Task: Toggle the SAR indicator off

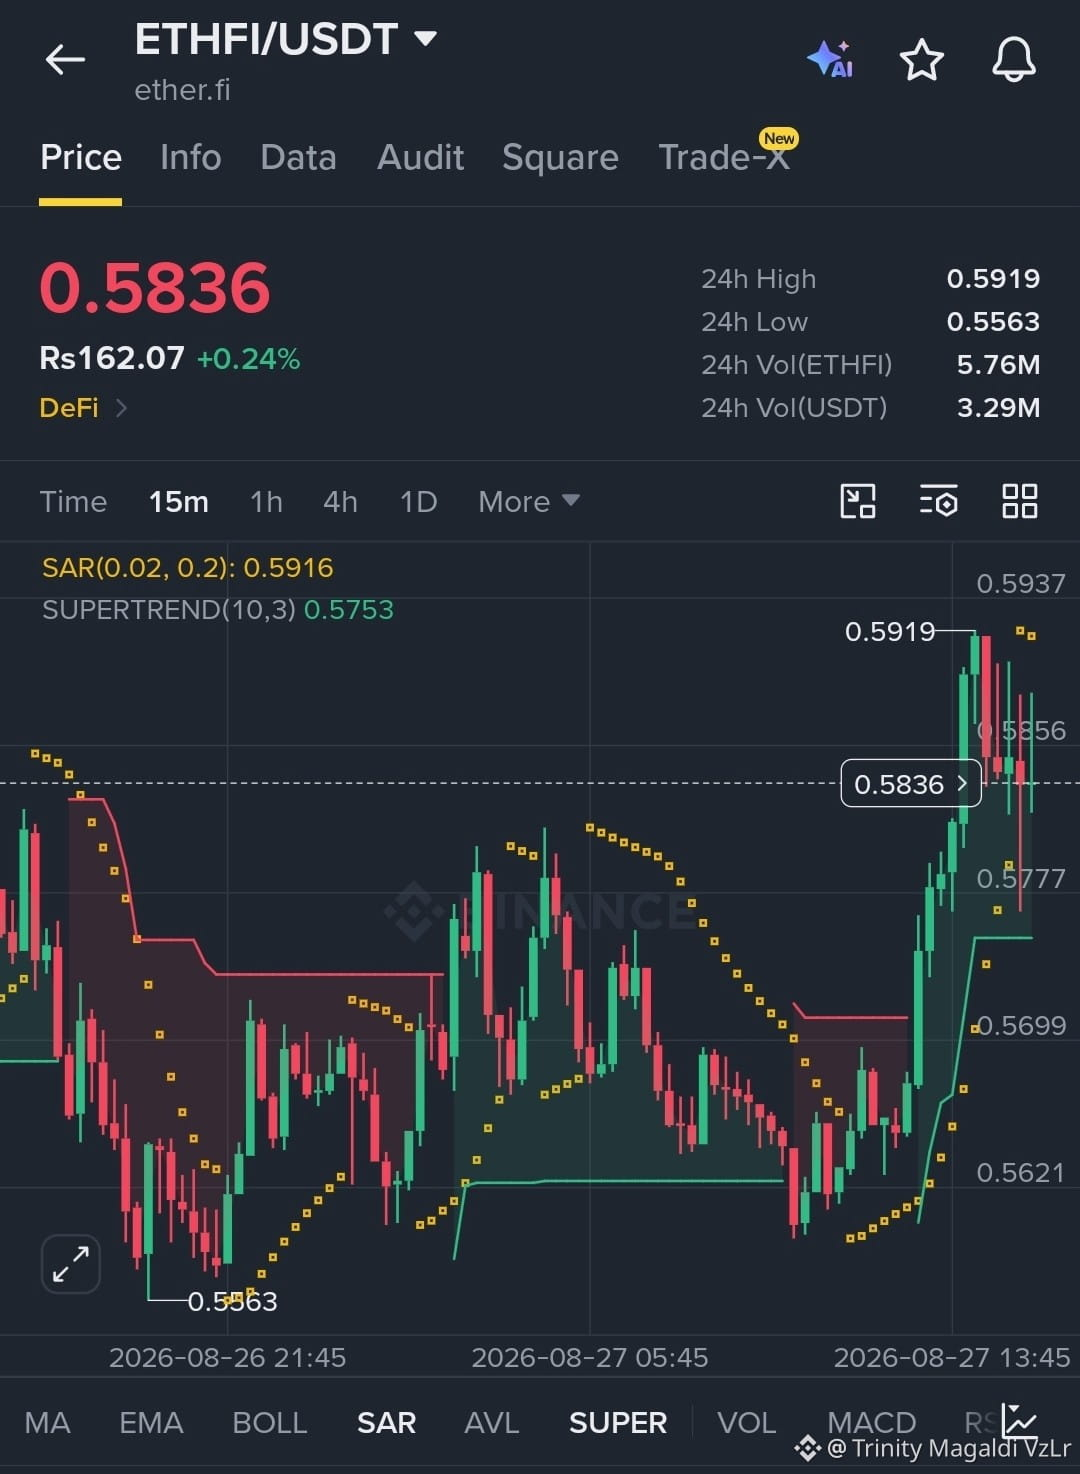Action: pos(386,1422)
